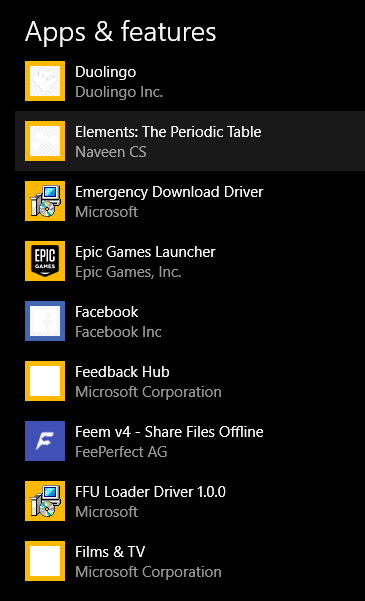Image resolution: width=365 pixels, height=601 pixels.
Task: Click the FFU Loader Driver installer icon
Action: pyautogui.click(x=45, y=501)
